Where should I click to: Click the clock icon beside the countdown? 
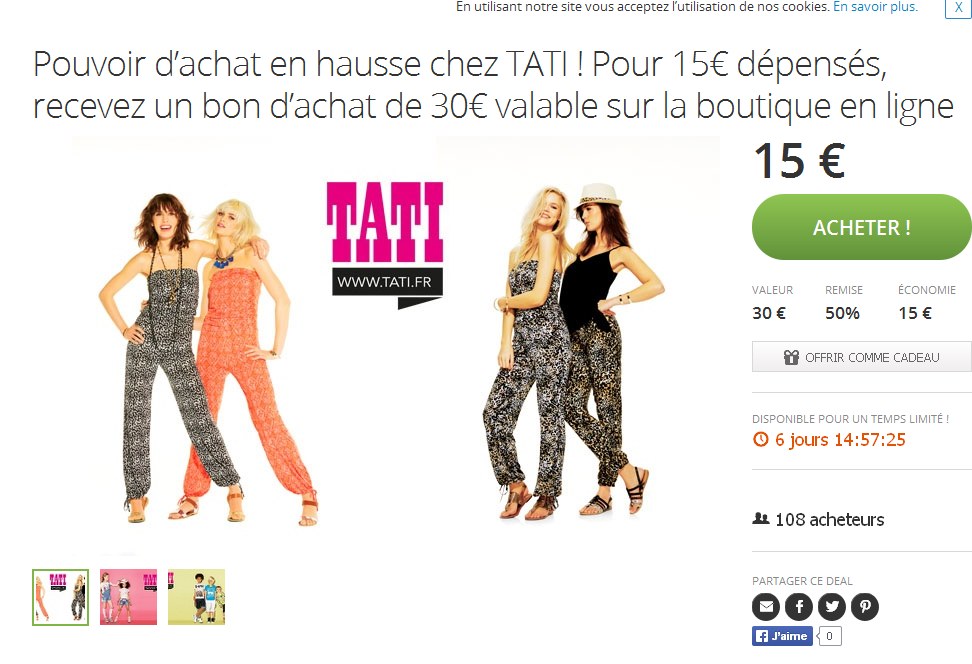point(761,440)
